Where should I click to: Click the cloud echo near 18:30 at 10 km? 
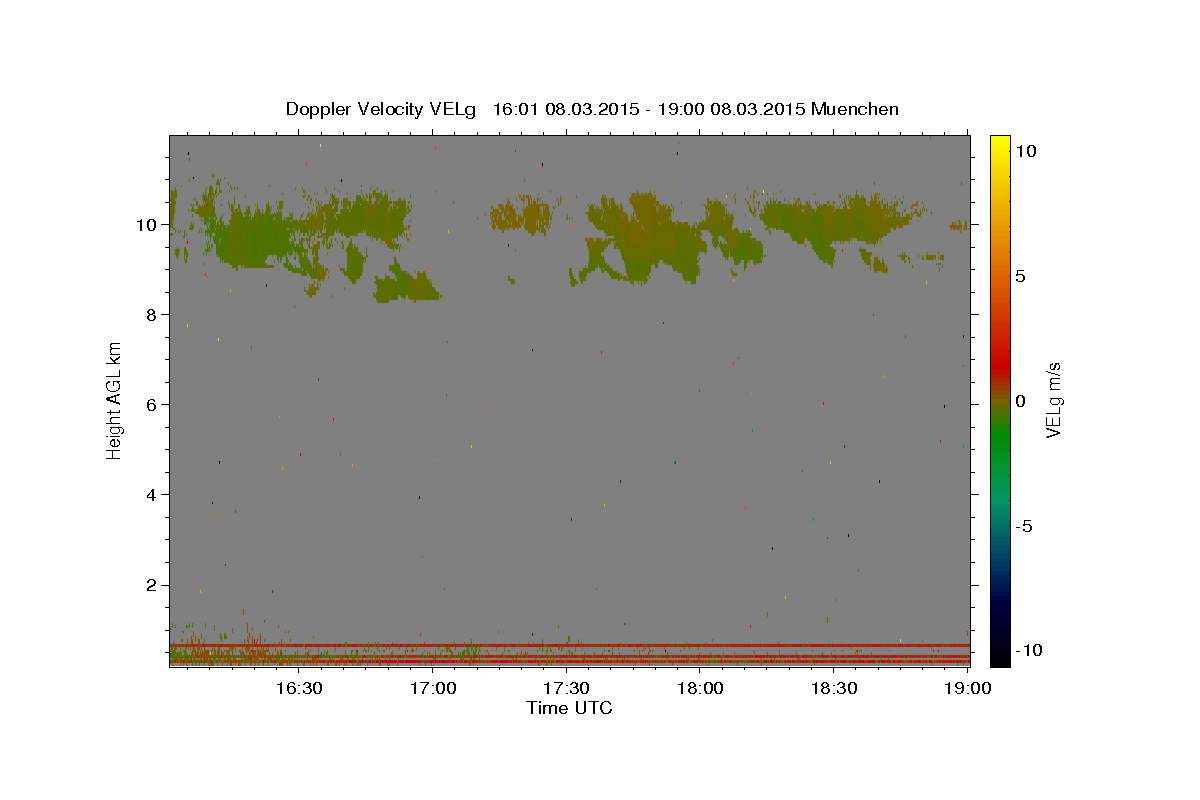coord(835,222)
